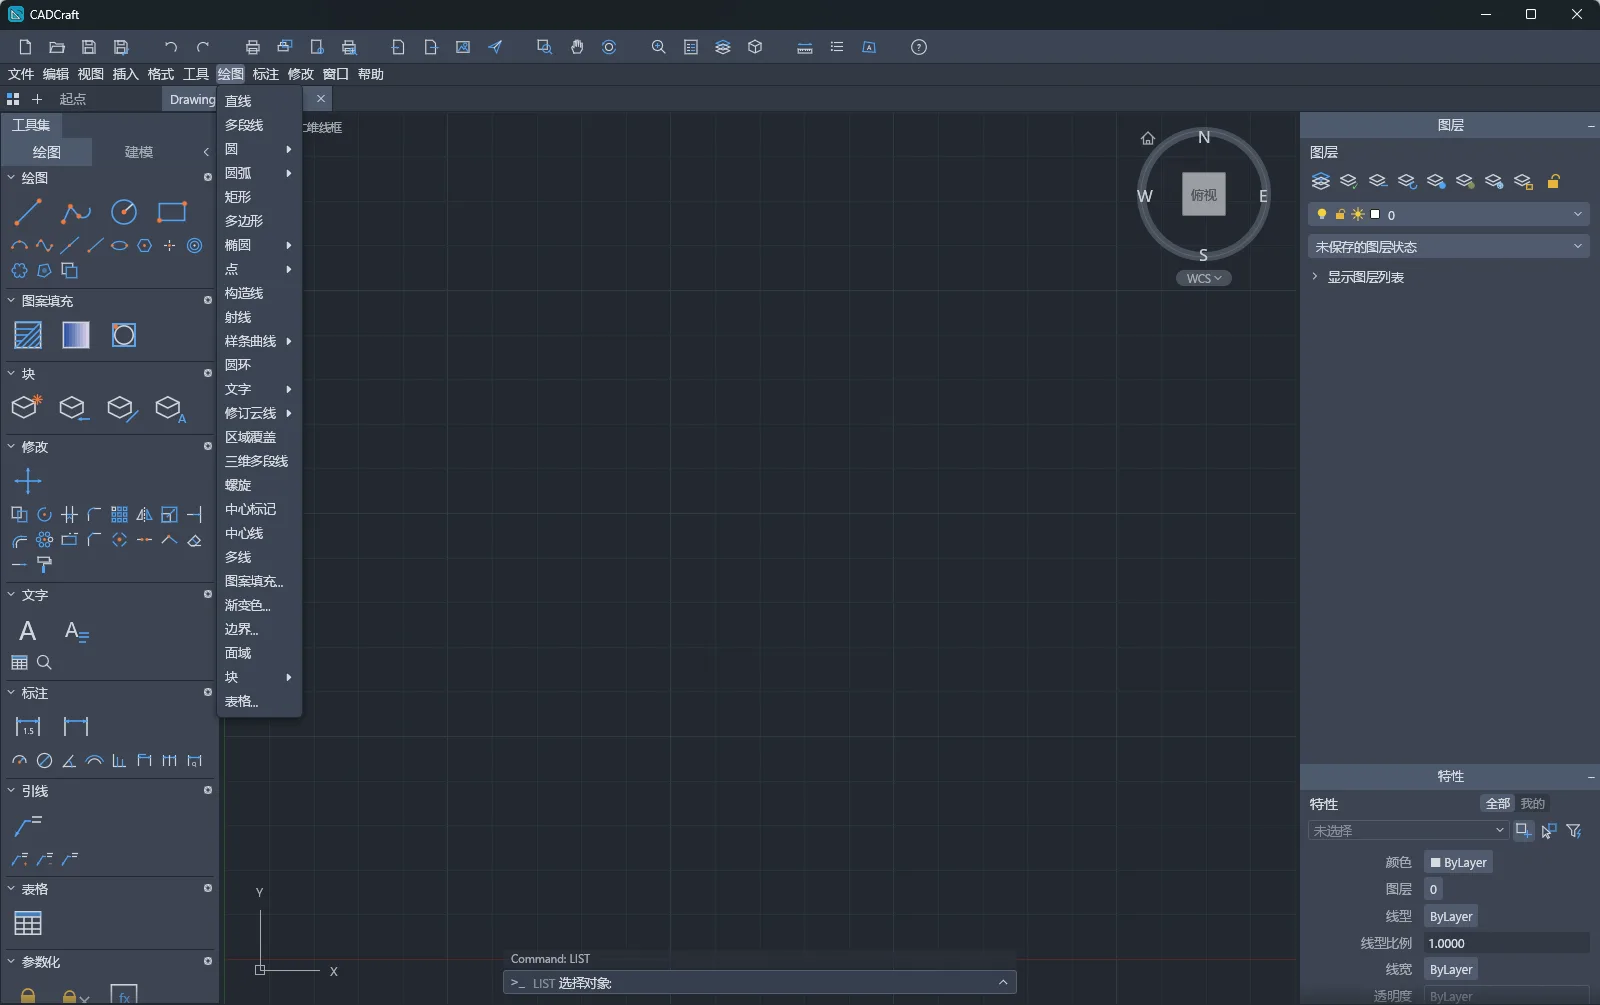Open the current layer 0 dropdown
Image resolution: width=1600 pixels, height=1005 pixels.
pyautogui.click(x=1449, y=214)
